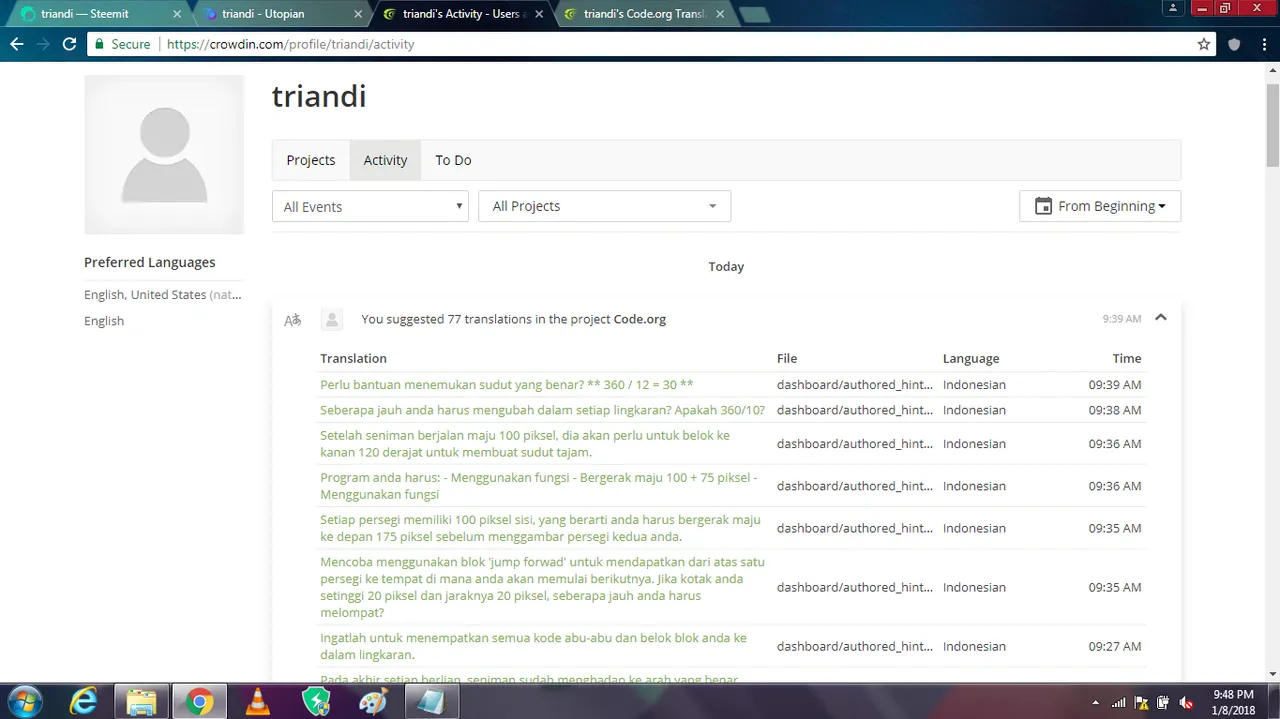Close the triandi's Code.org Translation tab

point(719,15)
